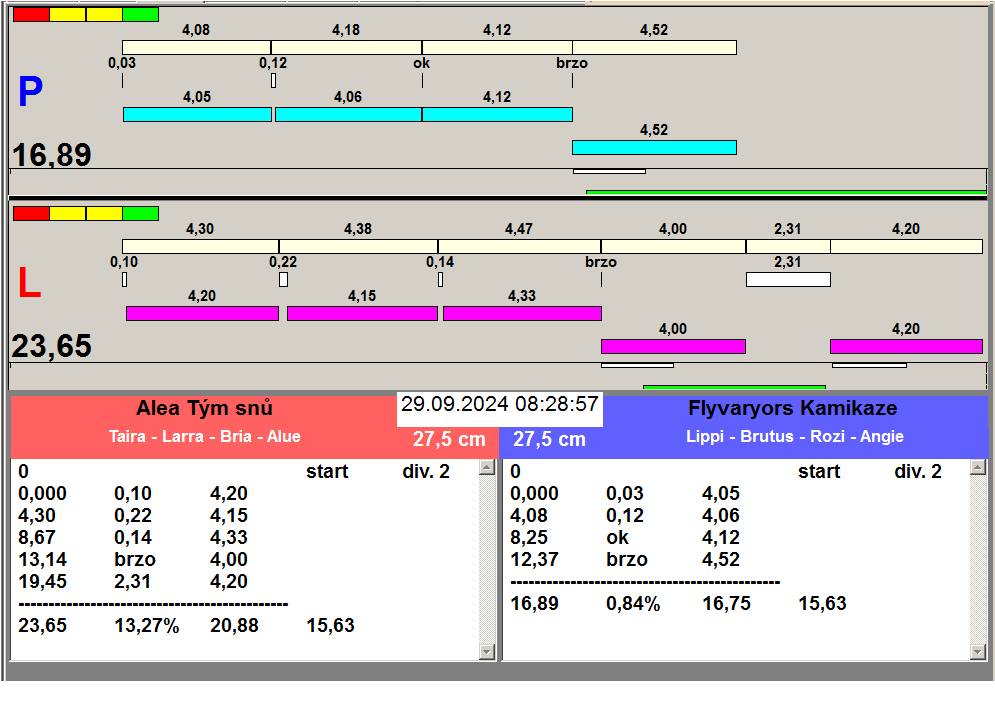
Task: Click down arrow of Alea Tým snů table scrollbar
Action: 487,651
